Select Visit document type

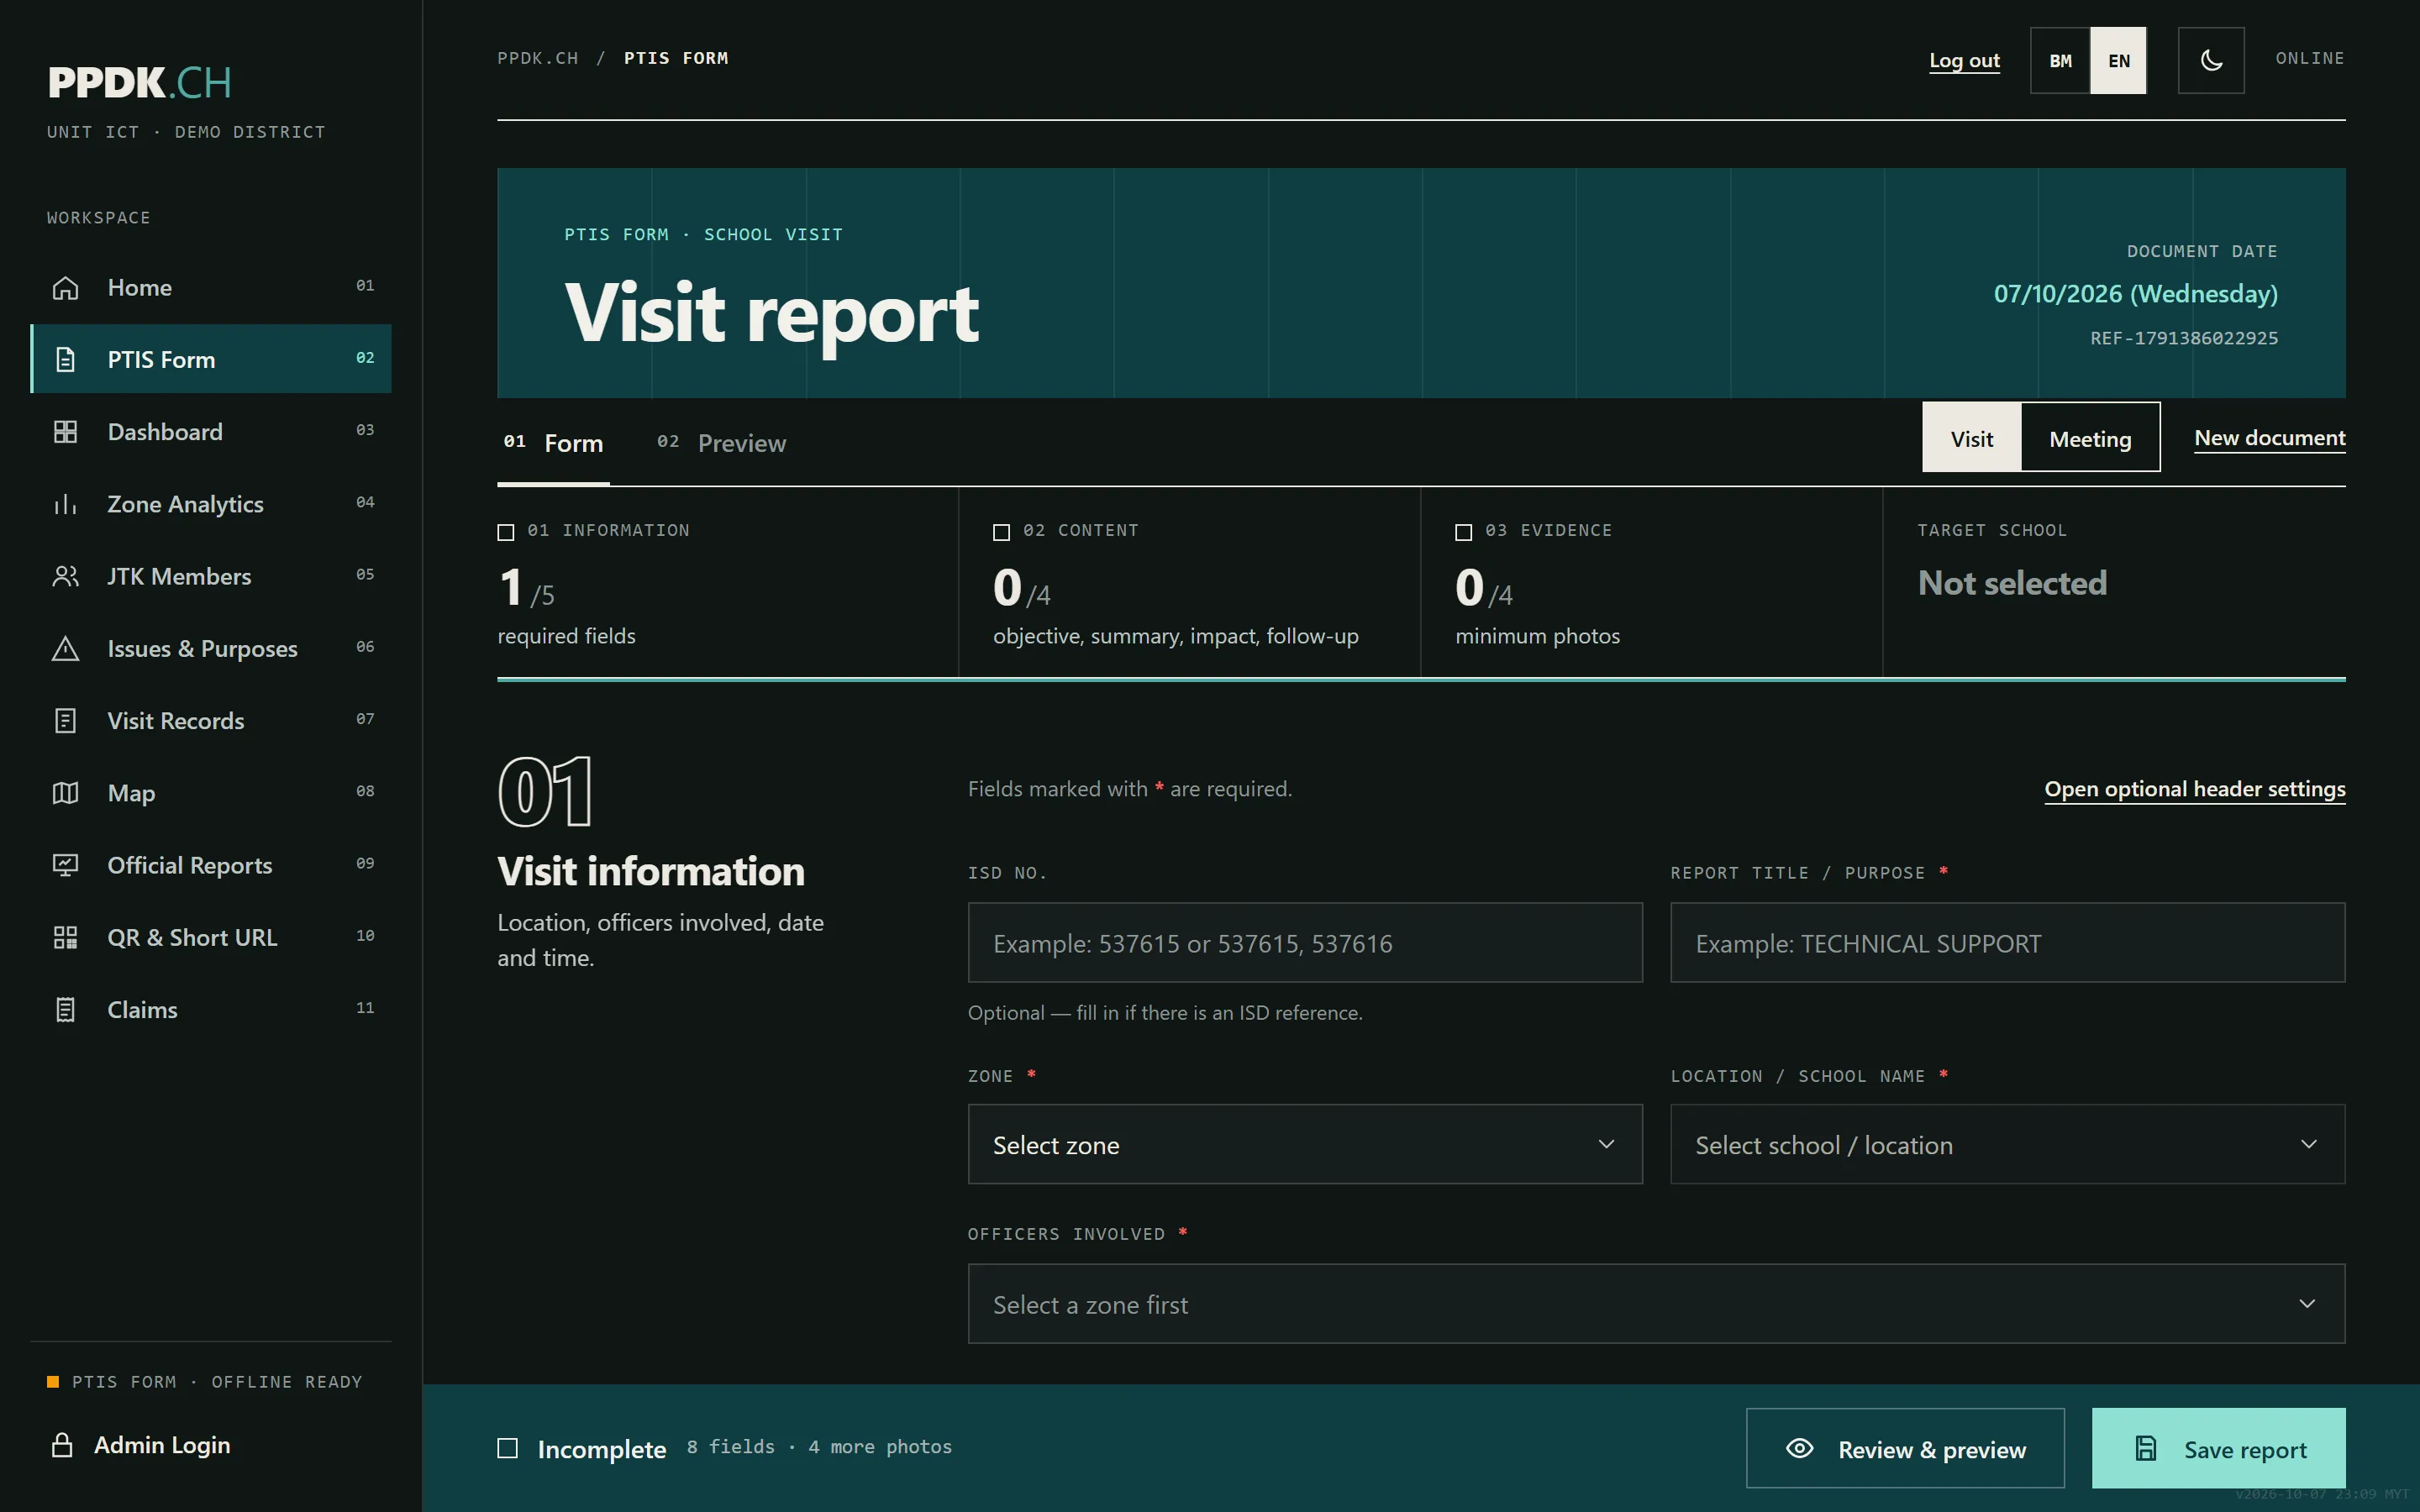1971,438
